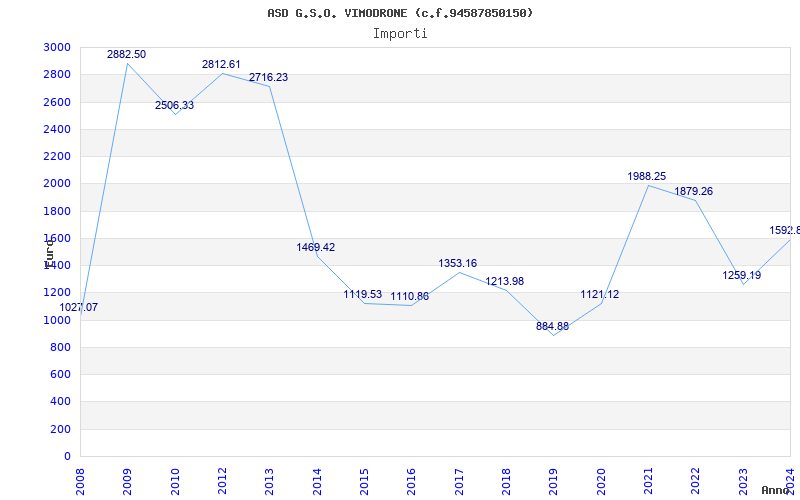Viewport: 800px width, 500px height.
Task: Click the 2600 y-axis tick label
Action: 57,102
